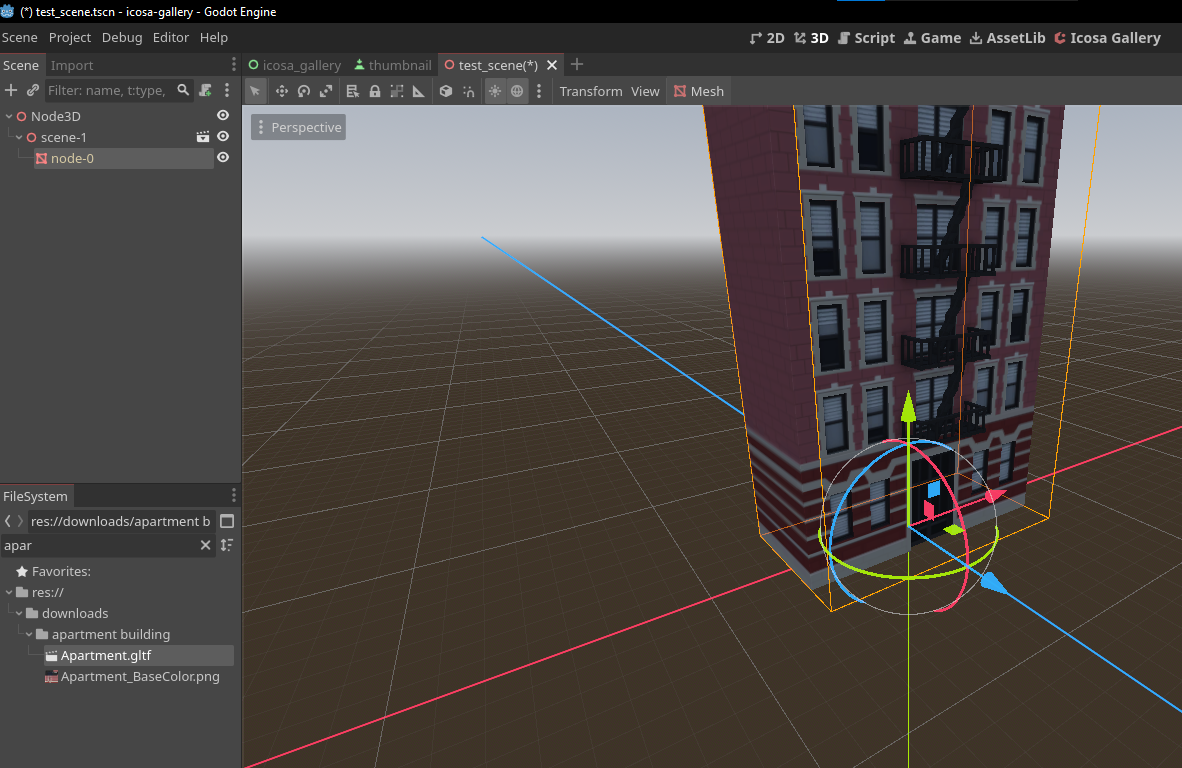Toggle the preview sunlight button

(495, 91)
